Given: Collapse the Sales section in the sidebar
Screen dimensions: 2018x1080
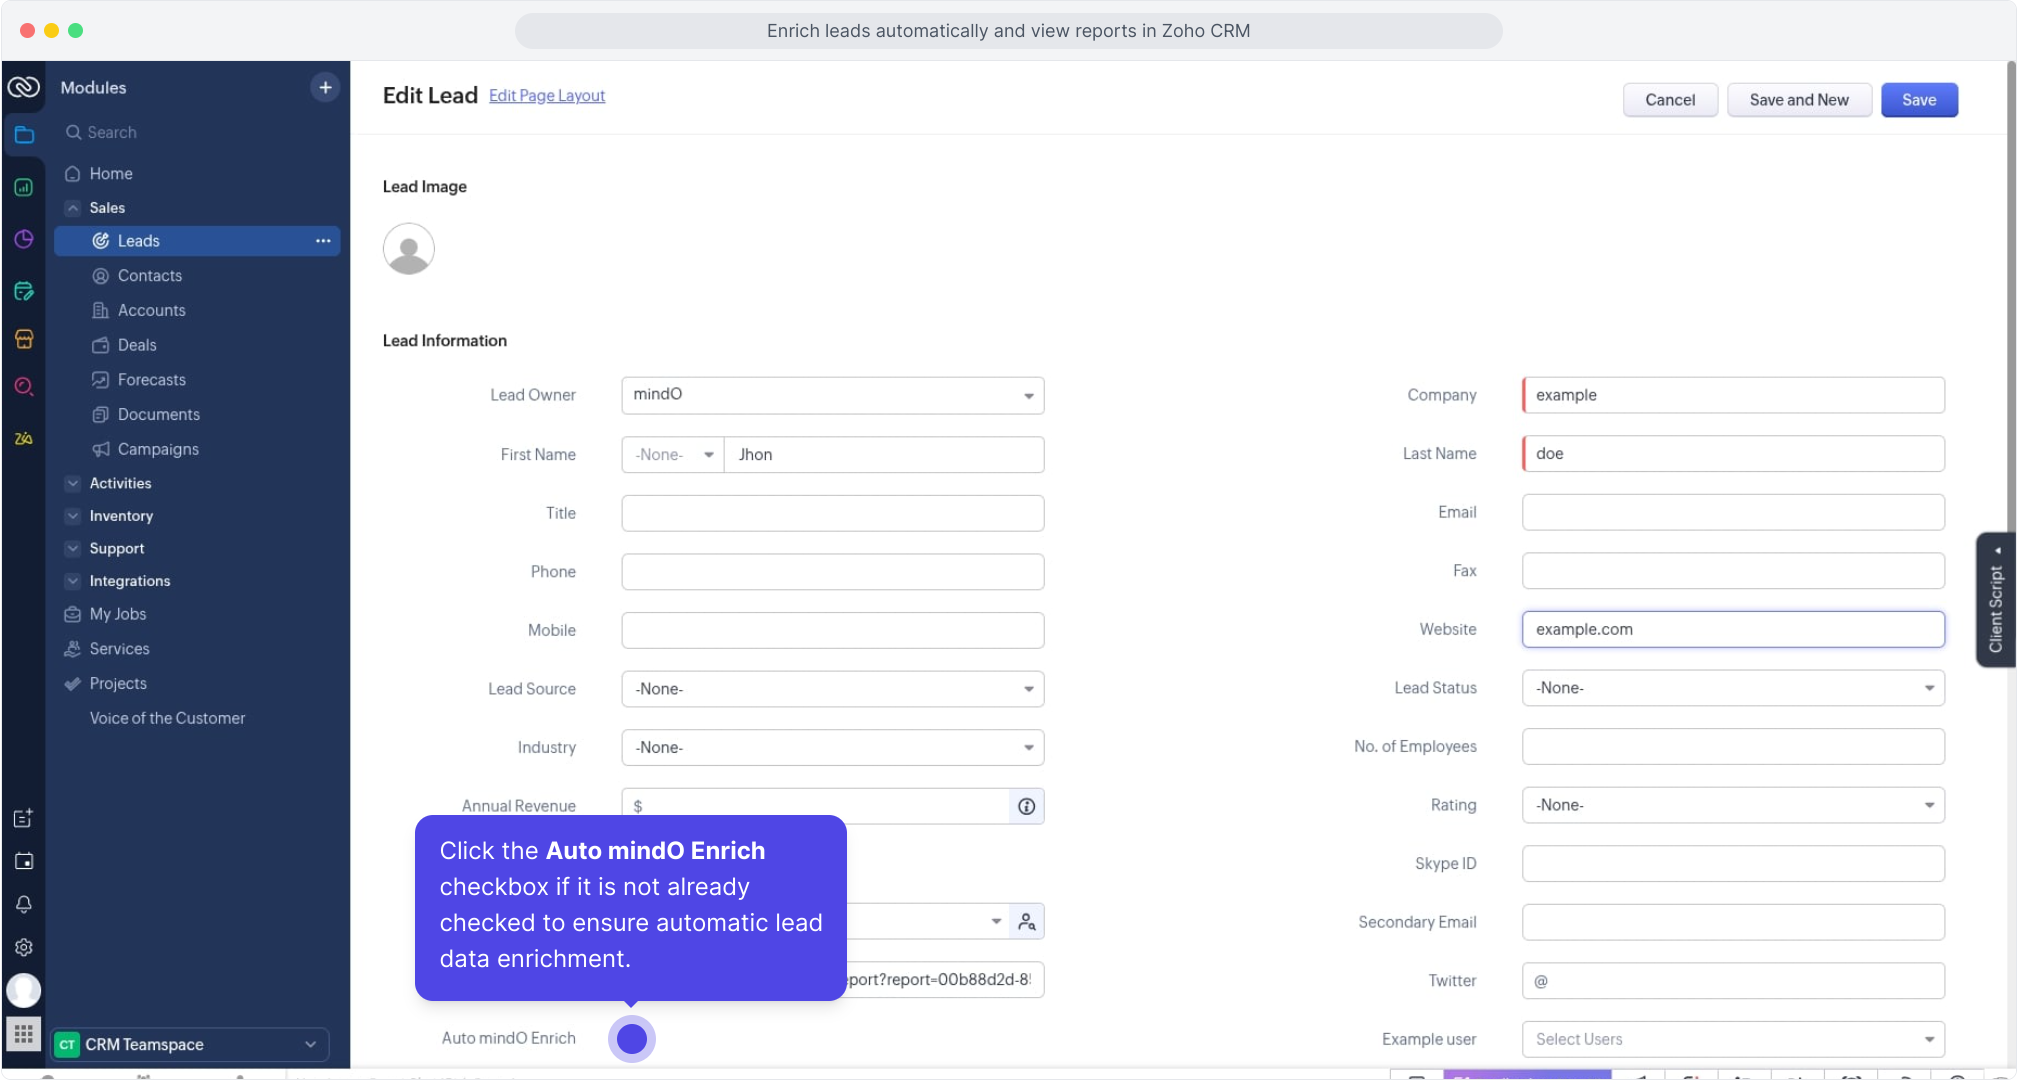Looking at the screenshot, I should pos(73,208).
